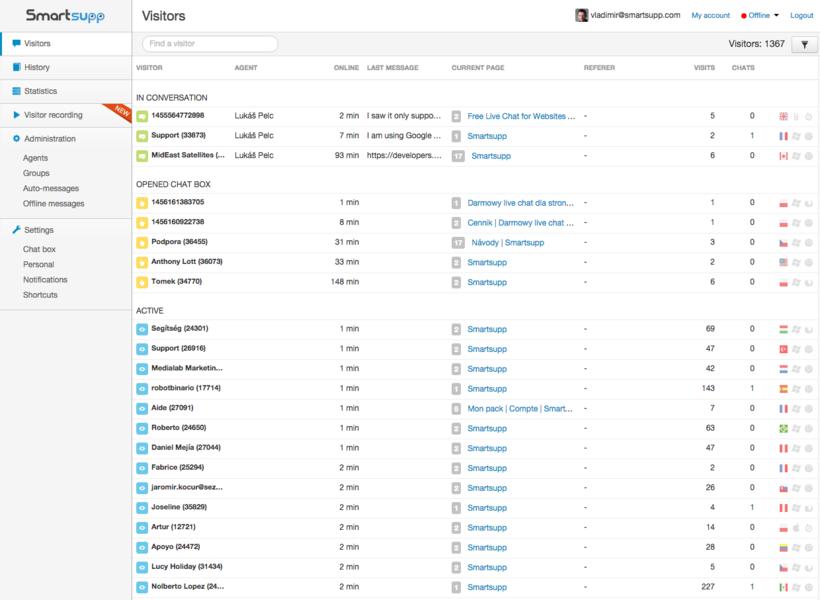Click chat icon of Support (33873)

tap(142, 136)
